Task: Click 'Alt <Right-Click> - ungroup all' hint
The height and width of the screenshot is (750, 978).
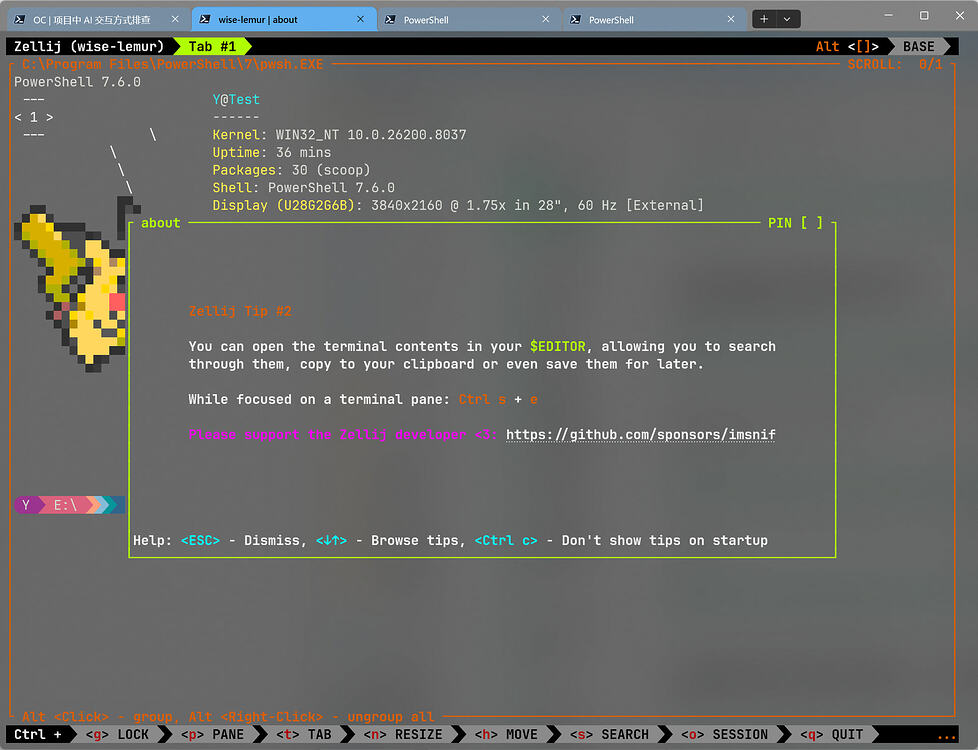Action: (311, 716)
